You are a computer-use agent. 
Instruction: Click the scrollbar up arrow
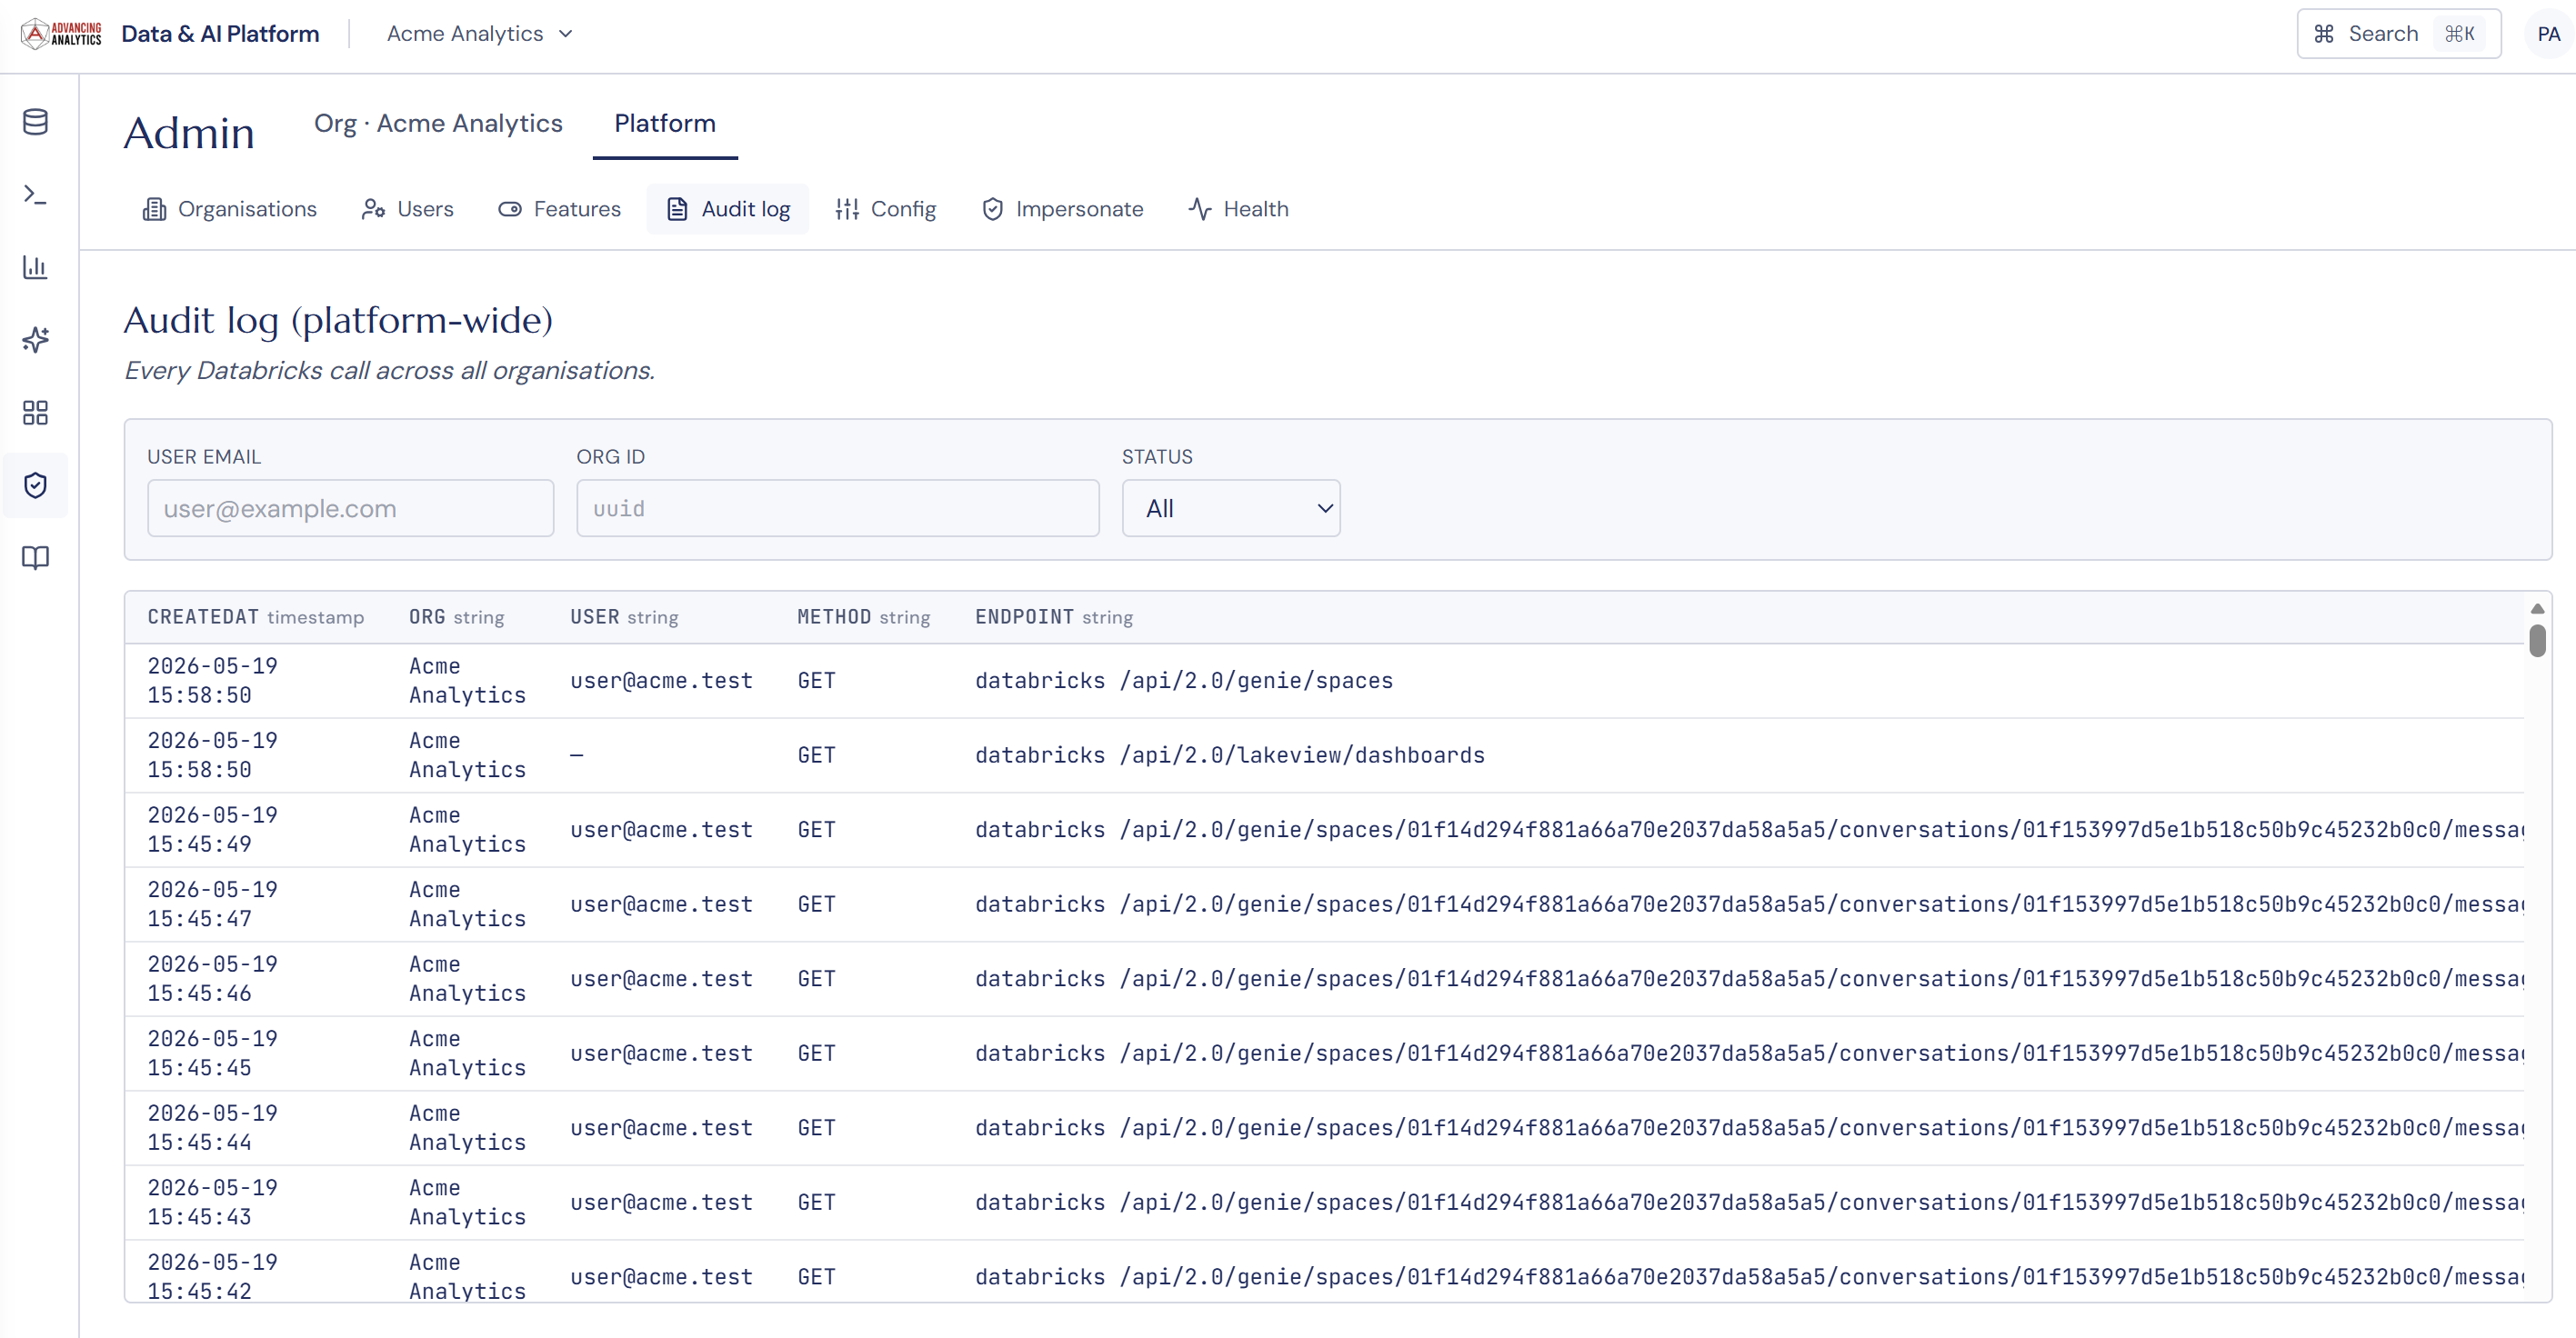[x=2537, y=608]
